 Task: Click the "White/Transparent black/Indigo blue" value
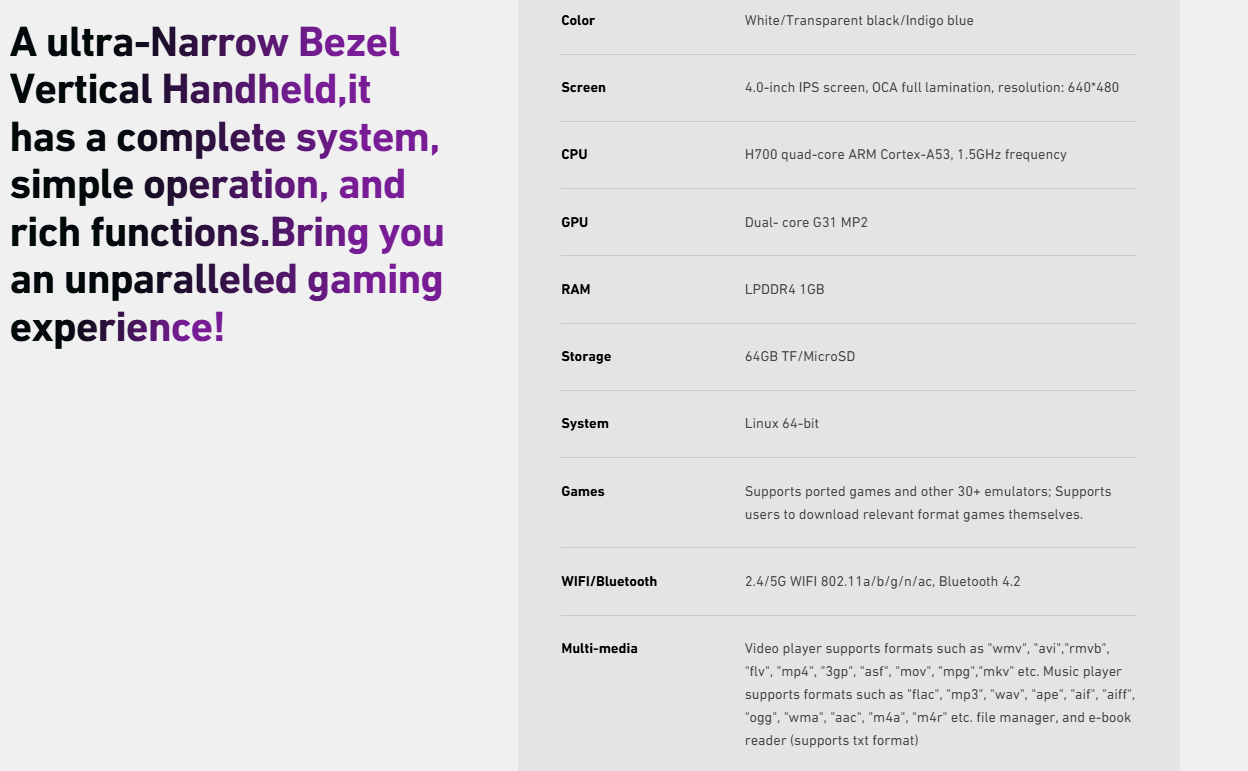click(x=858, y=20)
